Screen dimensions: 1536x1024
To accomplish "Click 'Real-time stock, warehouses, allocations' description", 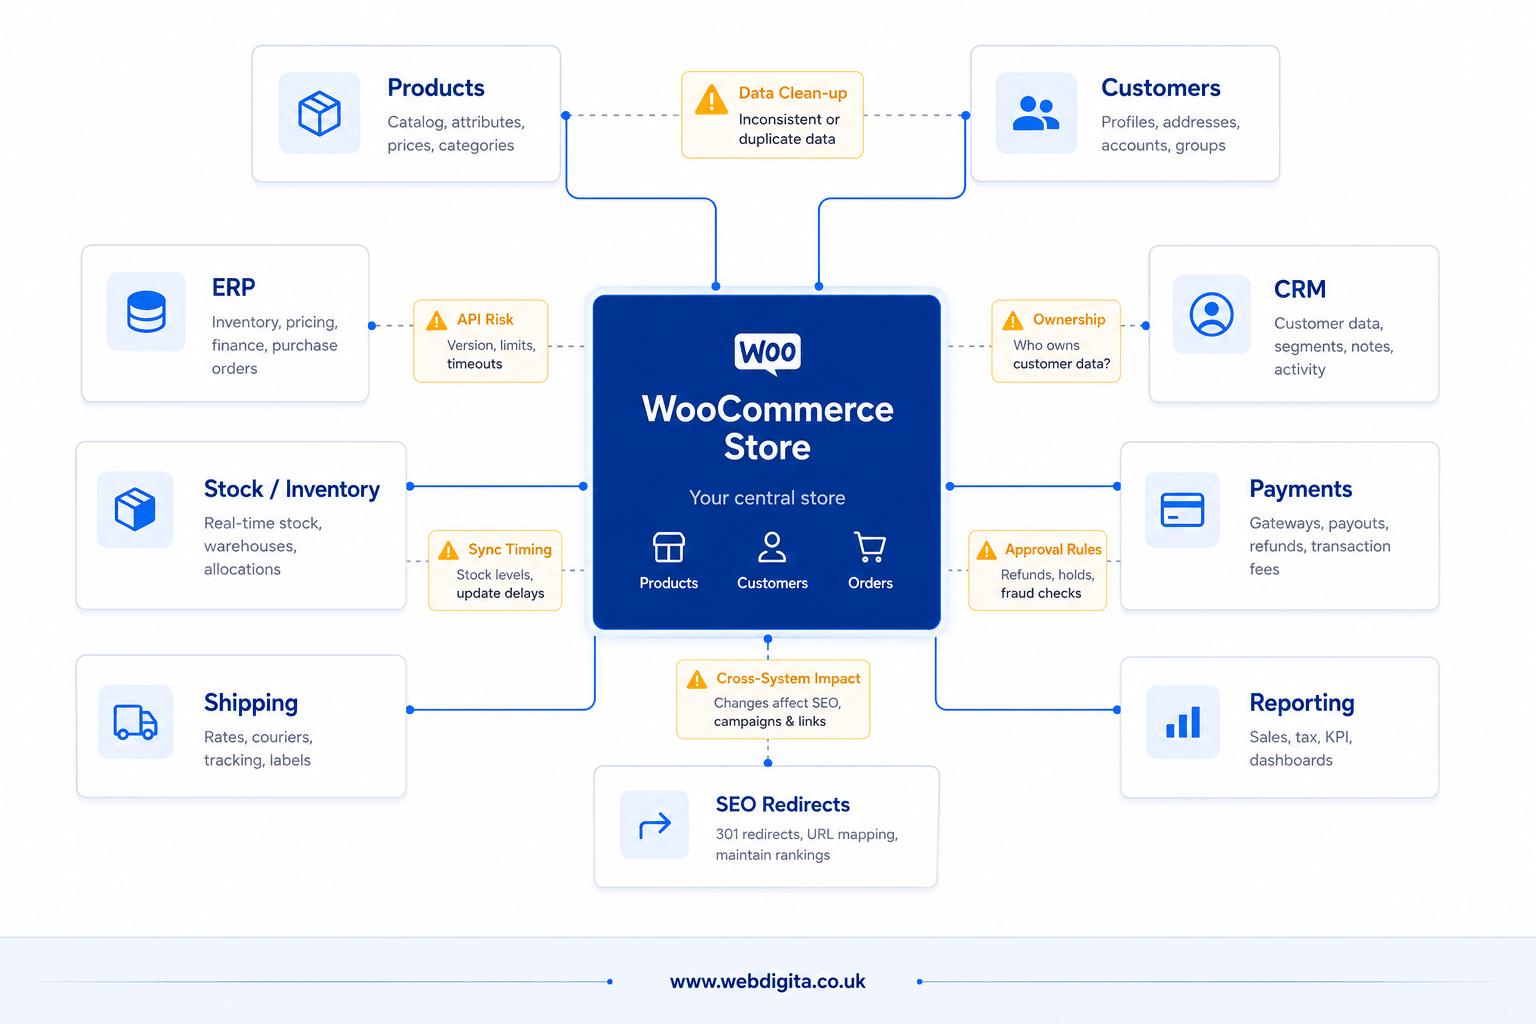I will (263, 546).
